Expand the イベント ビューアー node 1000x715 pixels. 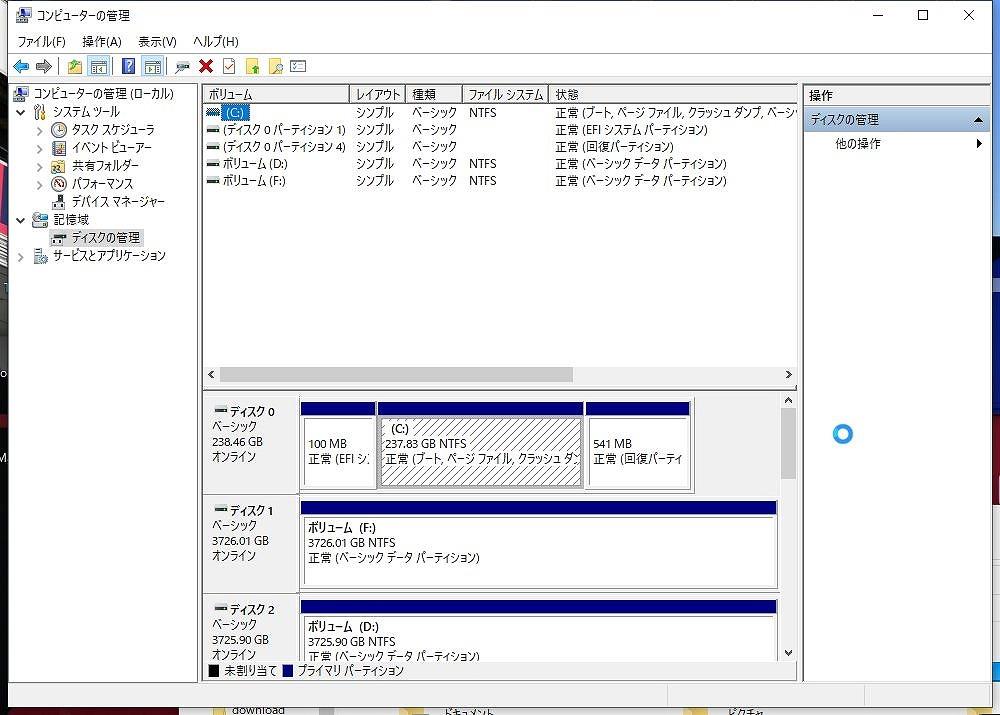click(40, 149)
